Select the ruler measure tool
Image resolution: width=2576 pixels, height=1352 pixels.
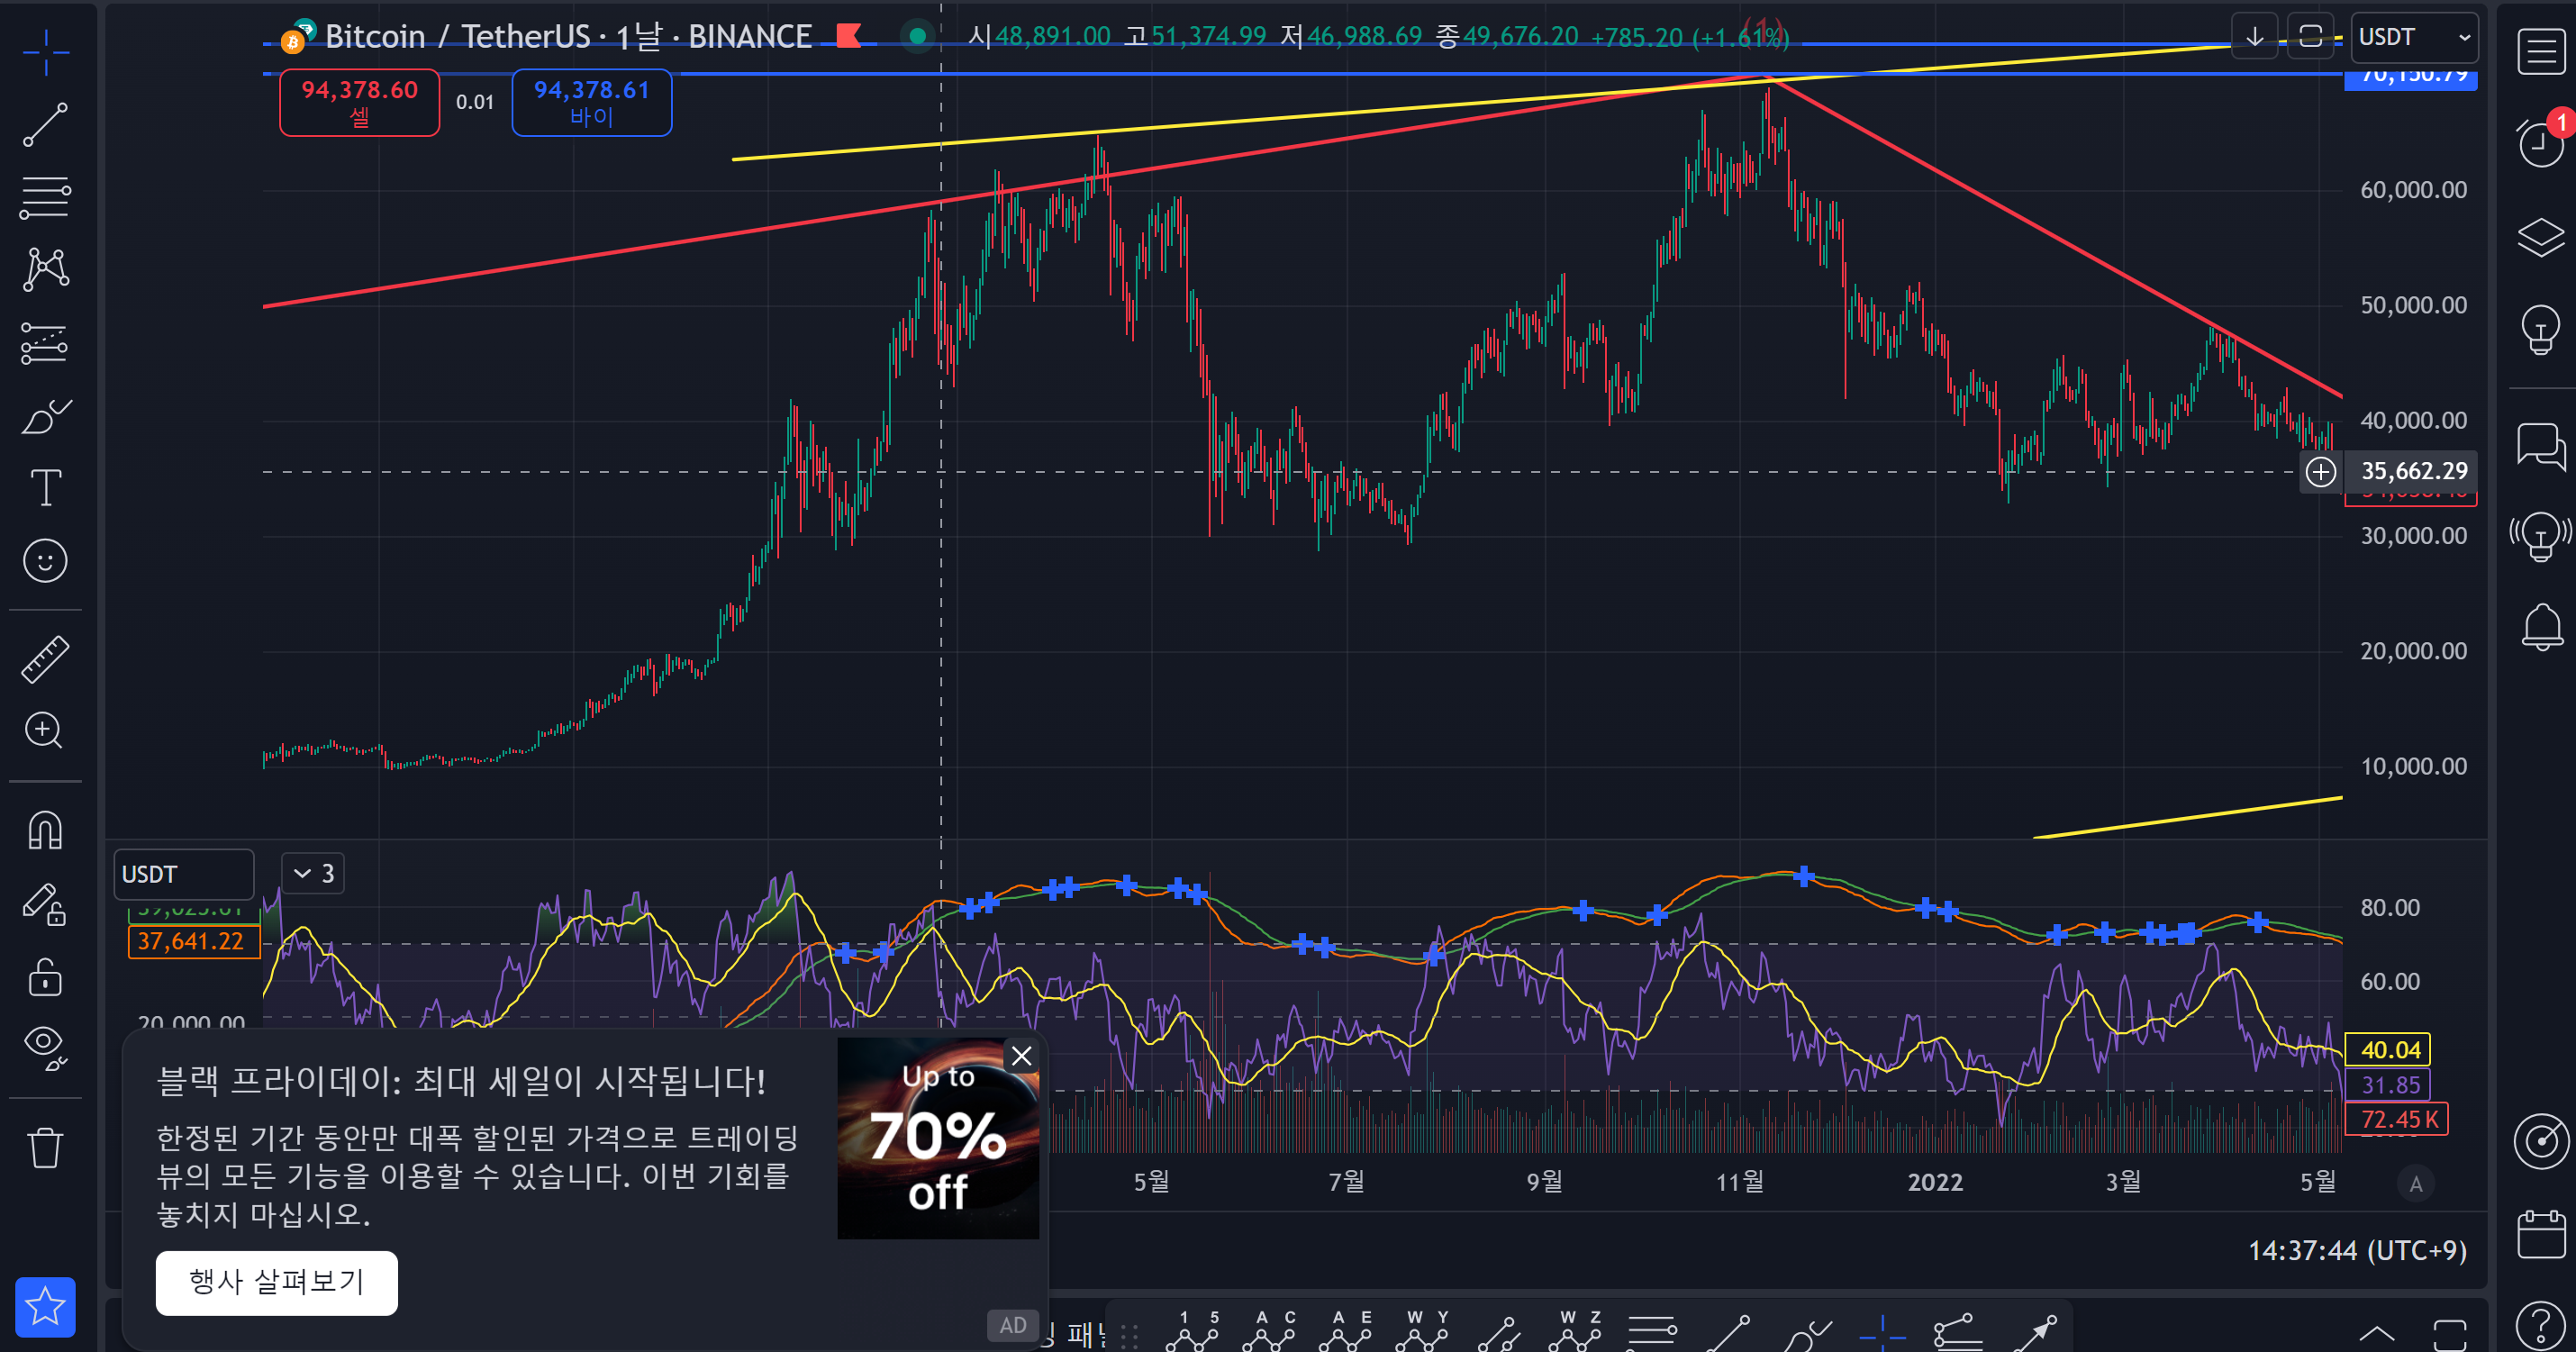point(45,659)
